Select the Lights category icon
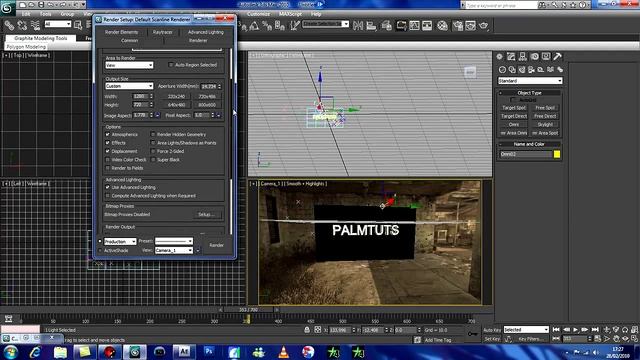This screenshot has height=360, width=640. (x=522, y=70)
